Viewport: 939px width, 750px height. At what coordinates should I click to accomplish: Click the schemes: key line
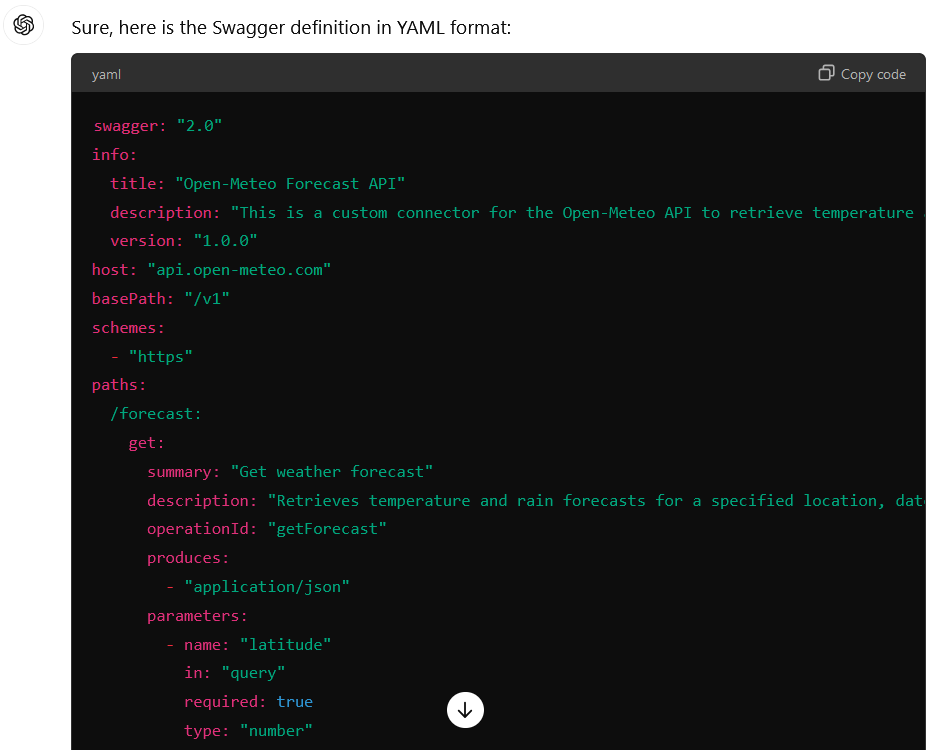tap(128, 328)
